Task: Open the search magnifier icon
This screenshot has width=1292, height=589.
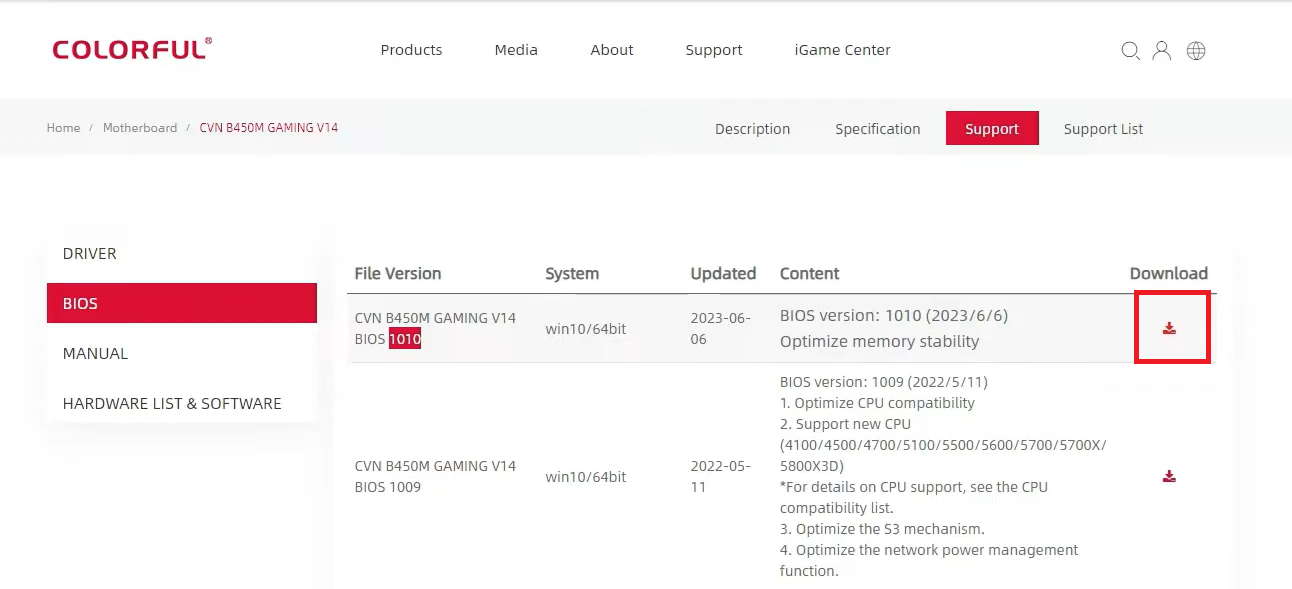Action: click(1130, 51)
